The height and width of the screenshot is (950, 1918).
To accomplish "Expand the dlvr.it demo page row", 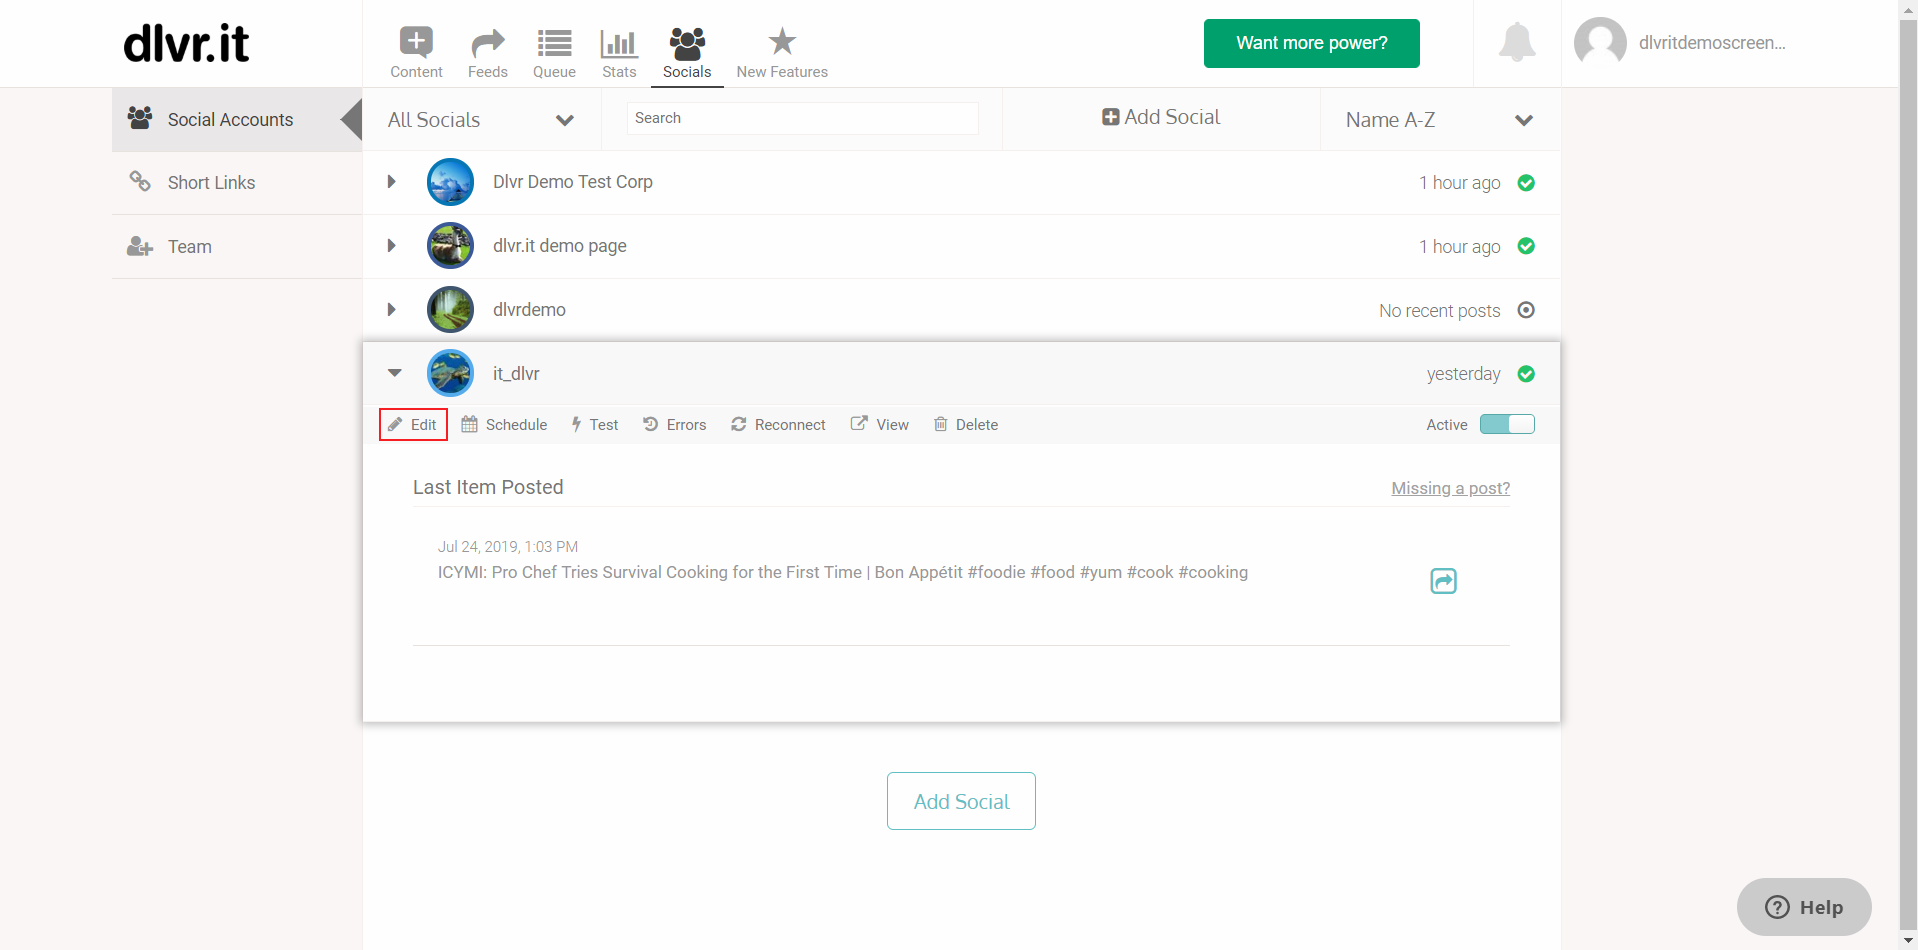I will (x=392, y=246).
